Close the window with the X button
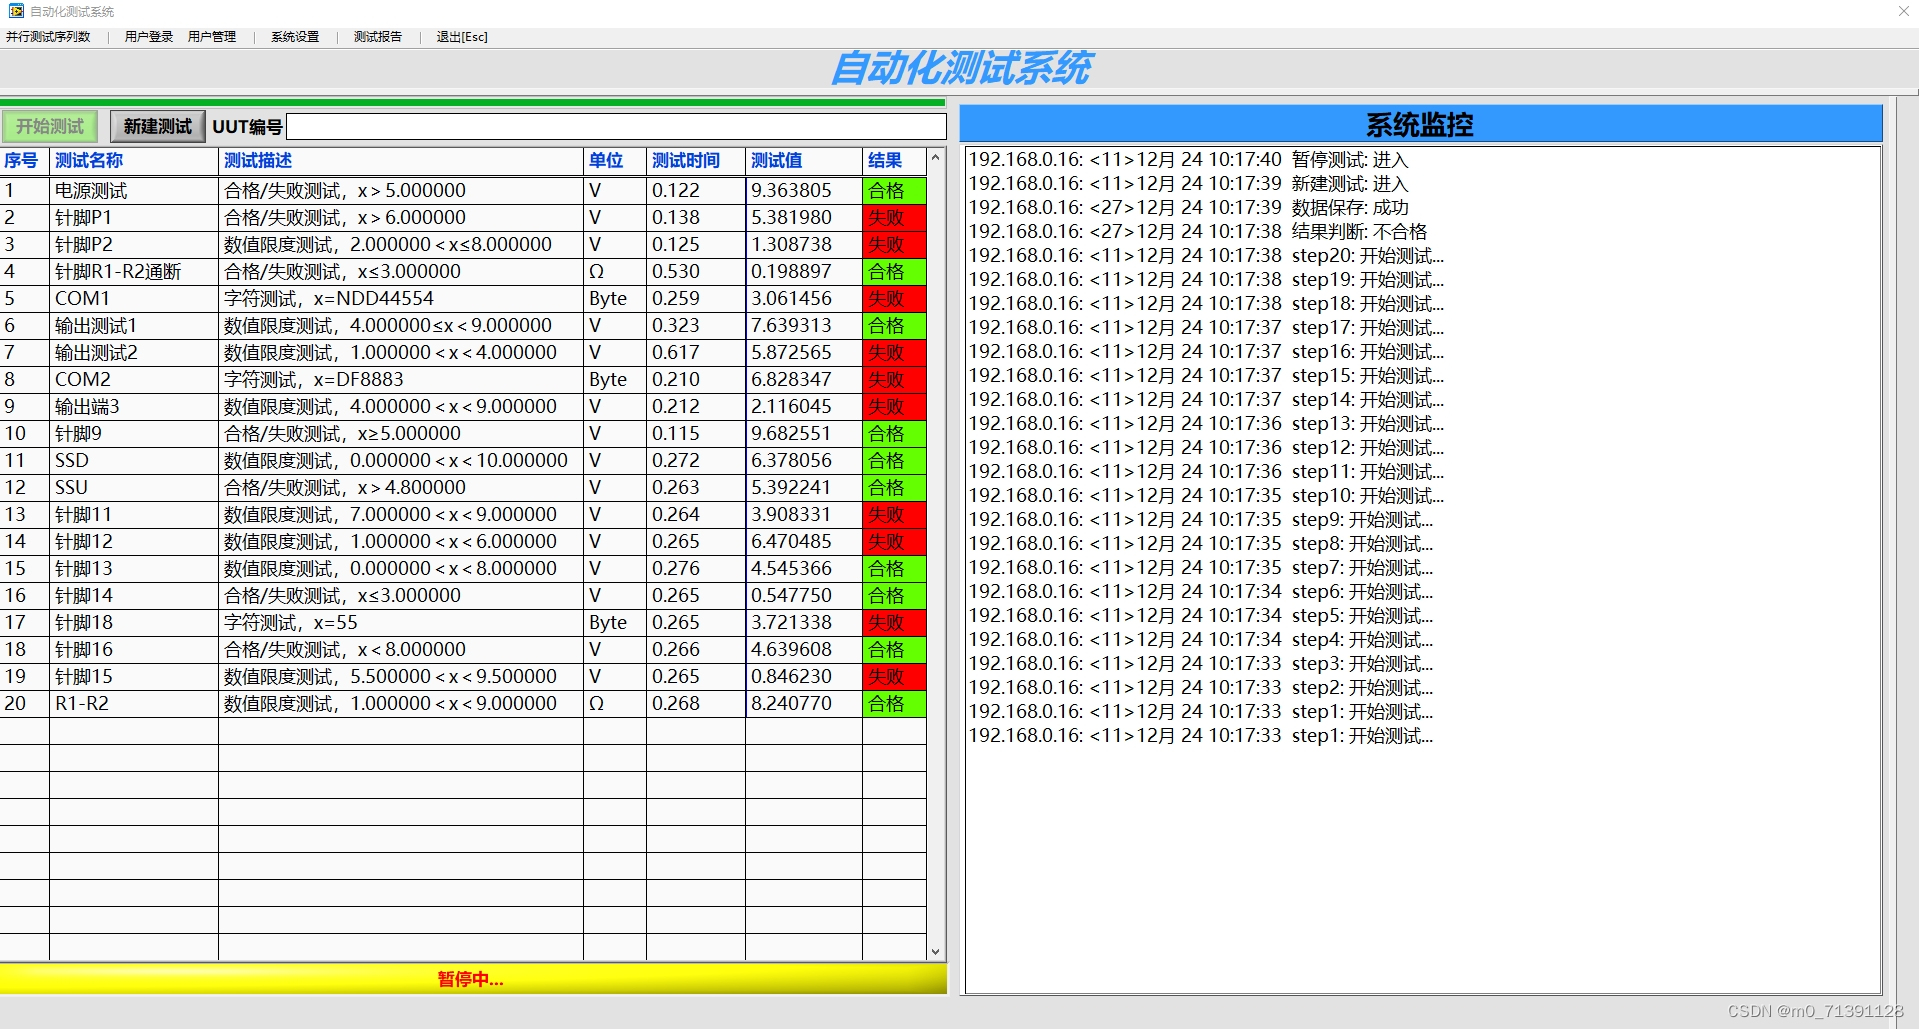Image resolution: width=1919 pixels, height=1029 pixels. click(x=1903, y=11)
